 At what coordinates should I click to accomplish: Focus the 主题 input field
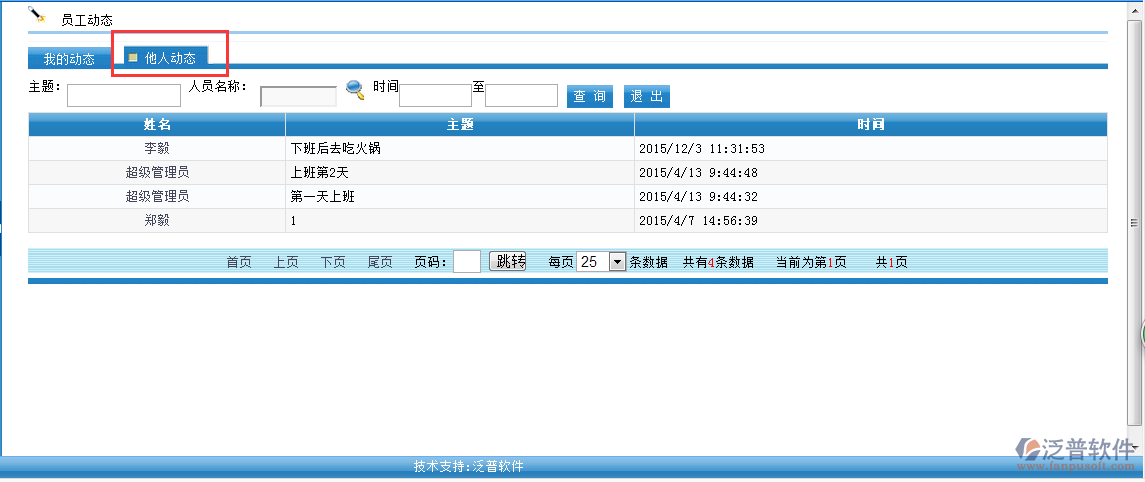(x=123, y=96)
